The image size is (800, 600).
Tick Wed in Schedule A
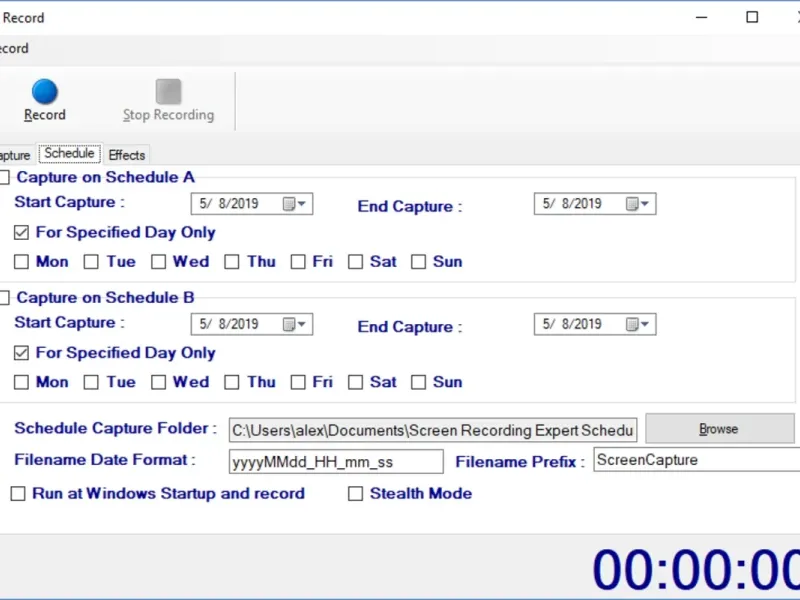[159, 262]
